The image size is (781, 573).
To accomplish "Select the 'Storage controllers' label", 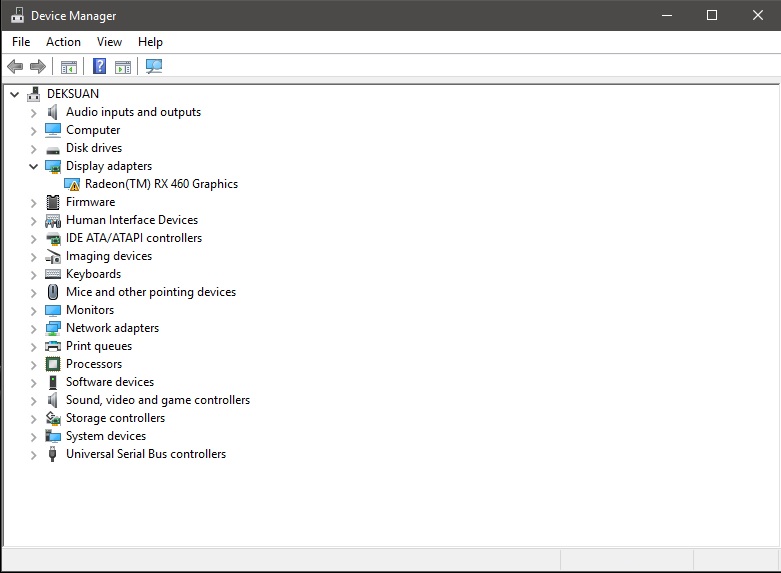I will tap(115, 418).
